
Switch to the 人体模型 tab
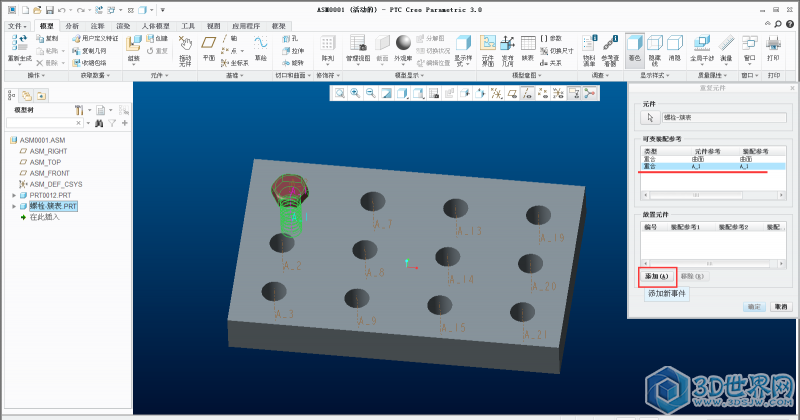[156, 26]
